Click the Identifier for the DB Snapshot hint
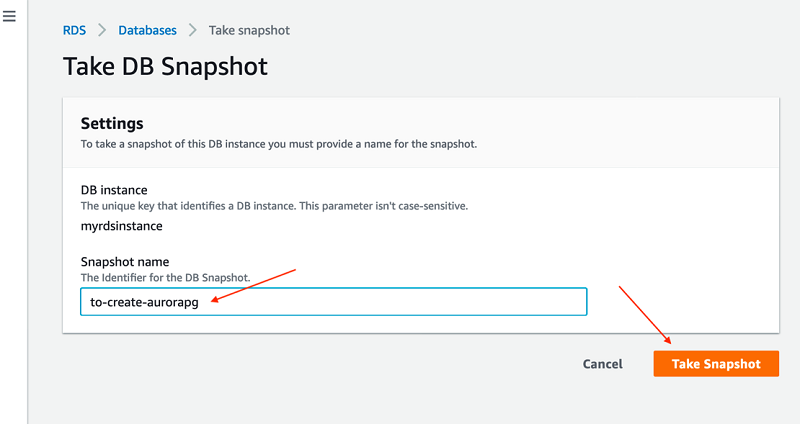 coord(165,278)
